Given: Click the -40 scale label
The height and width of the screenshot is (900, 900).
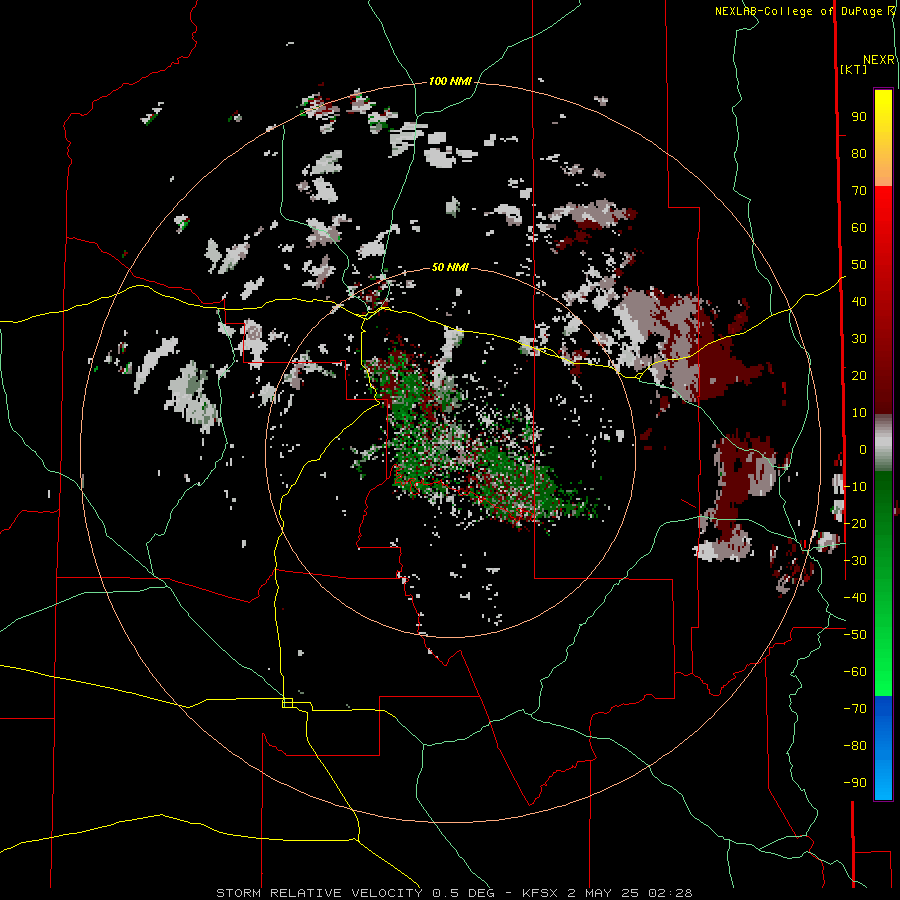Looking at the screenshot, I should coord(855,598).
